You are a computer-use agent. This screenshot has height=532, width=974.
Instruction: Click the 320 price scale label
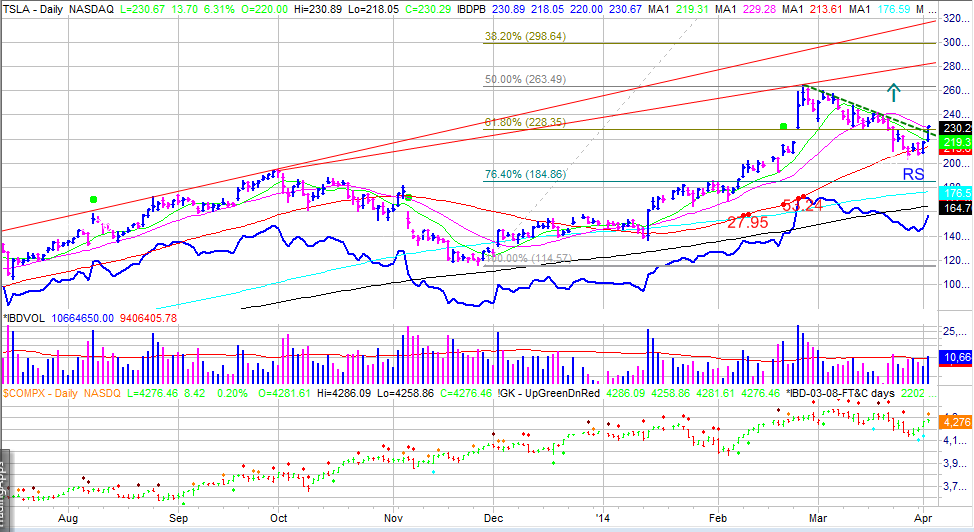click(x=957, y=19)
